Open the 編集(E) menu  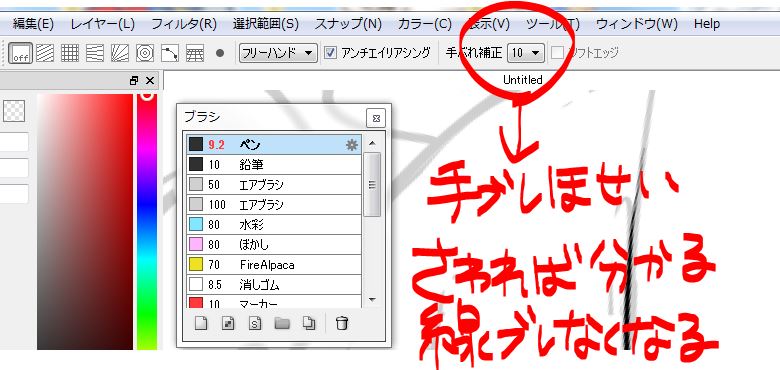(33, 24)
